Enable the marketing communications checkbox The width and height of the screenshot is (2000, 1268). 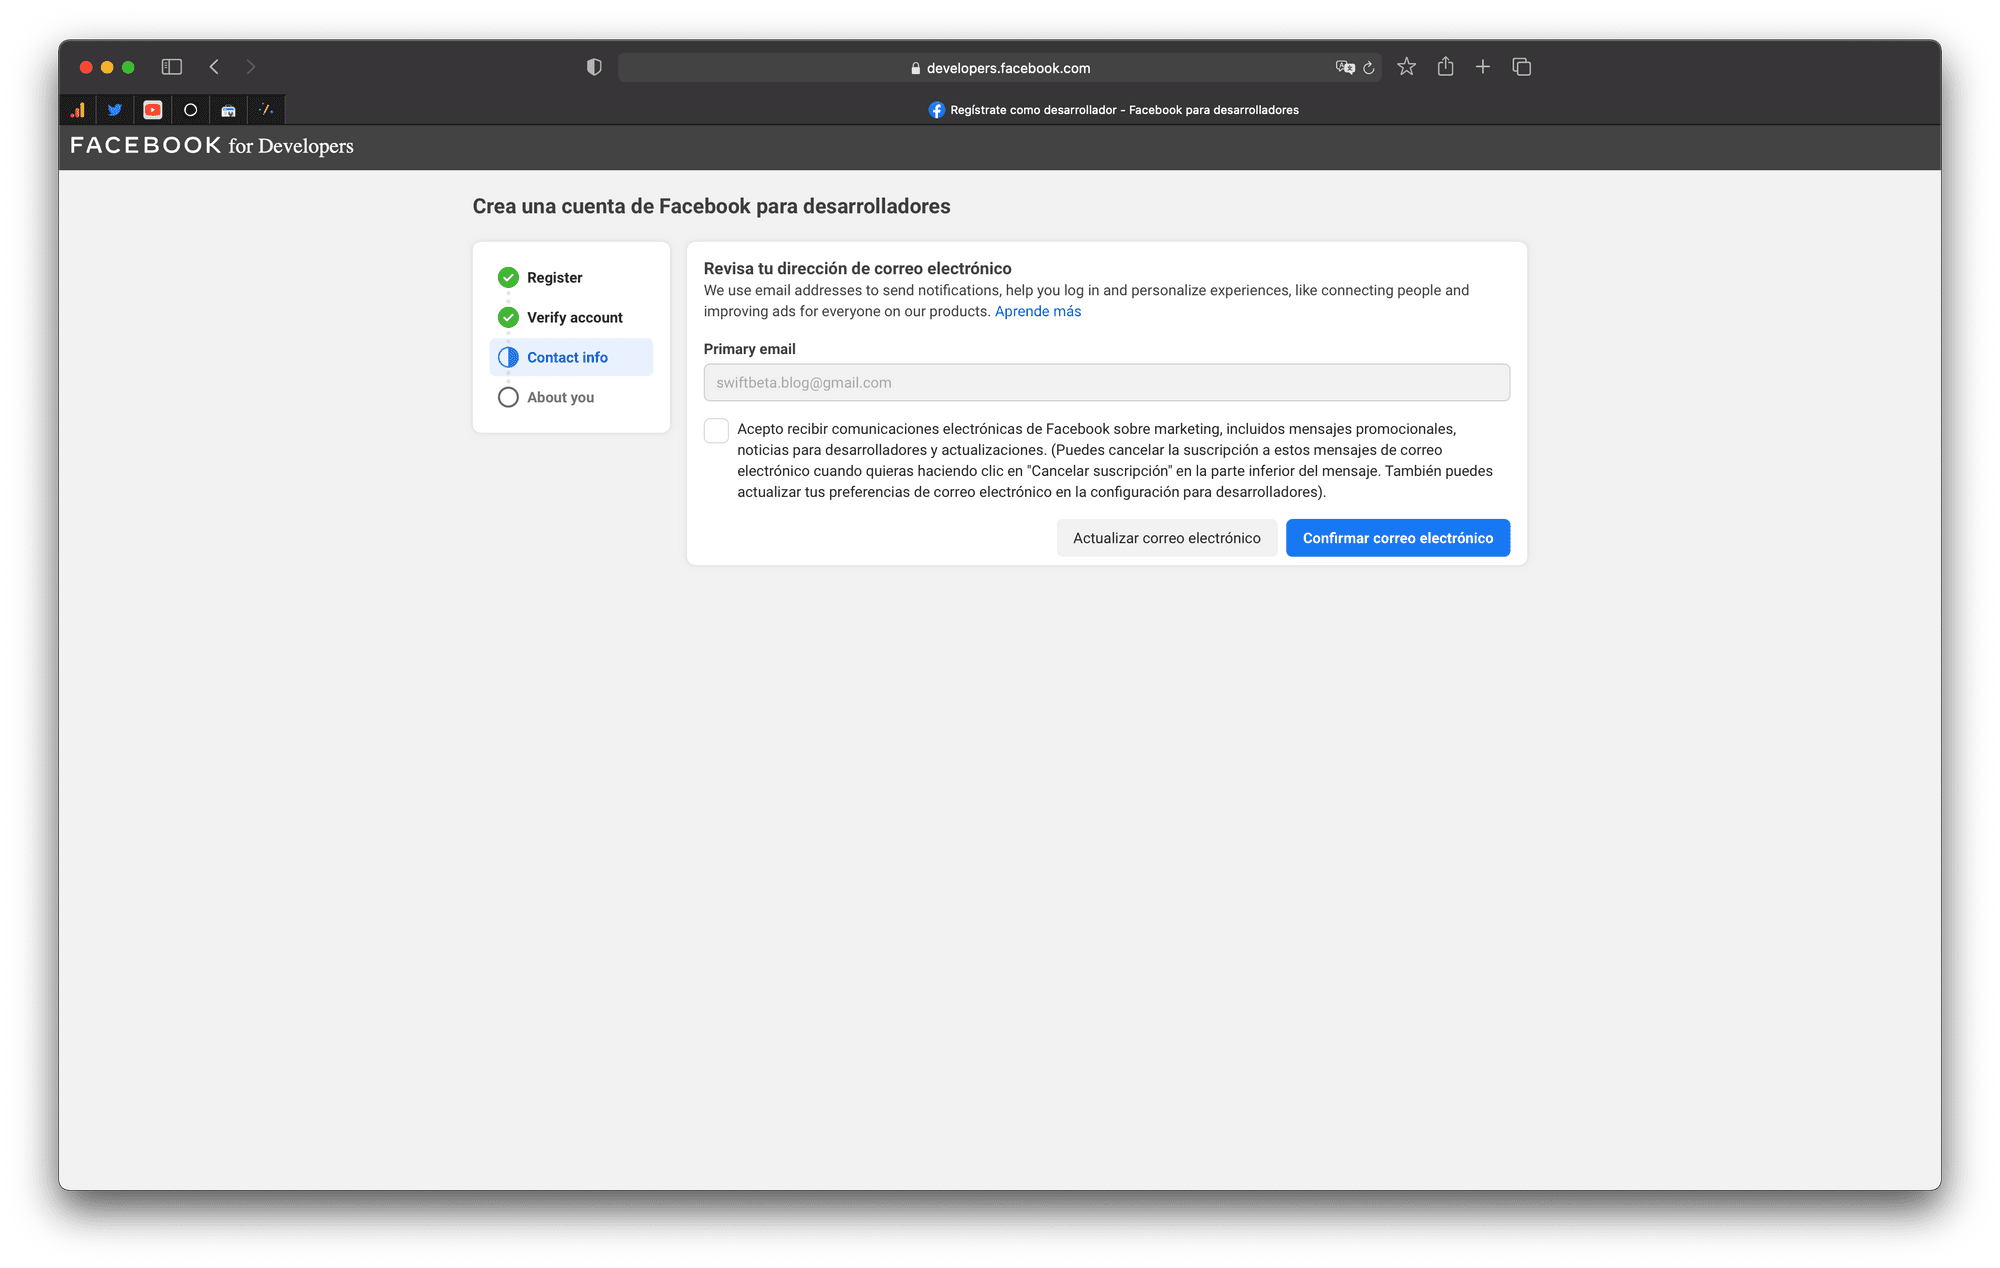[716, 430]
